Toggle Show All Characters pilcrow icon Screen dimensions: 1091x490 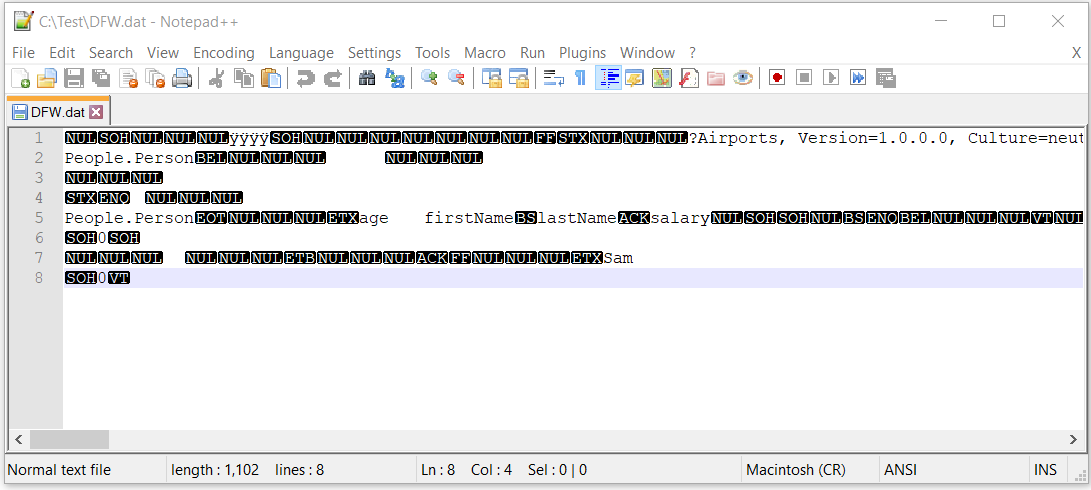coord(580,78)
